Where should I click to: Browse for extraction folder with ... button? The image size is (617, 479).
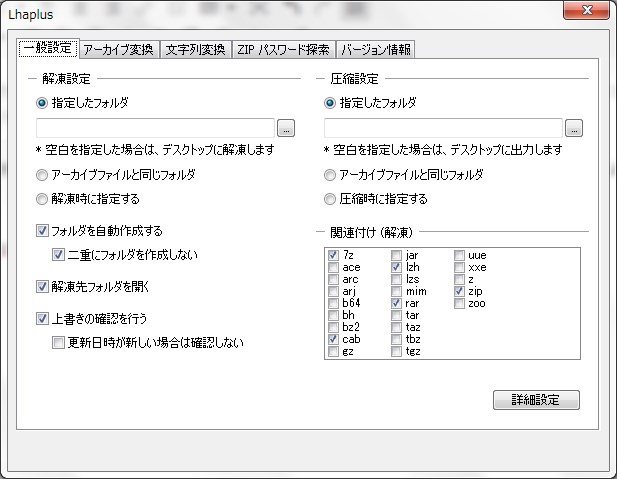[286, 128]
